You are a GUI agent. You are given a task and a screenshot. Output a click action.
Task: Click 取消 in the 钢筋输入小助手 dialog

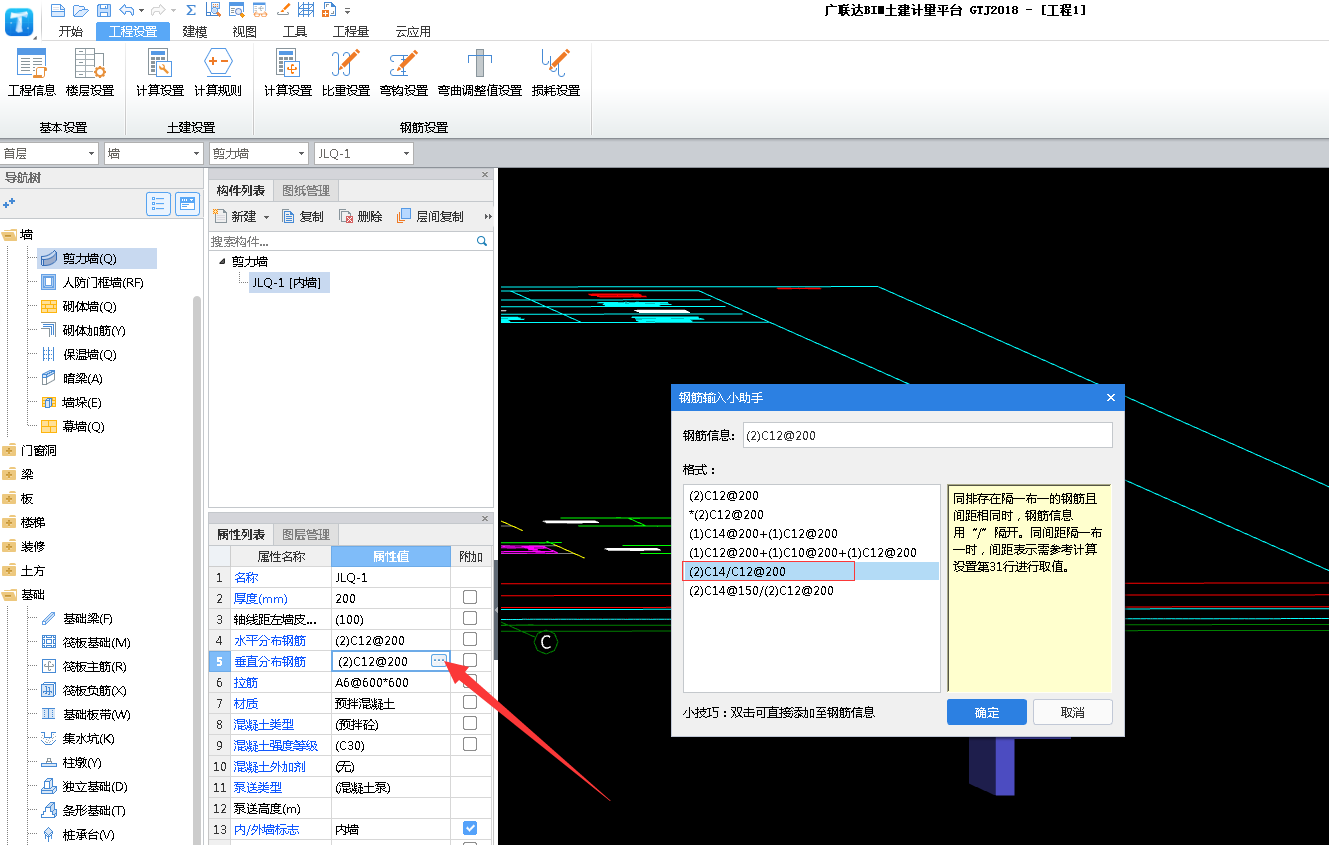tap(1073, 712)
